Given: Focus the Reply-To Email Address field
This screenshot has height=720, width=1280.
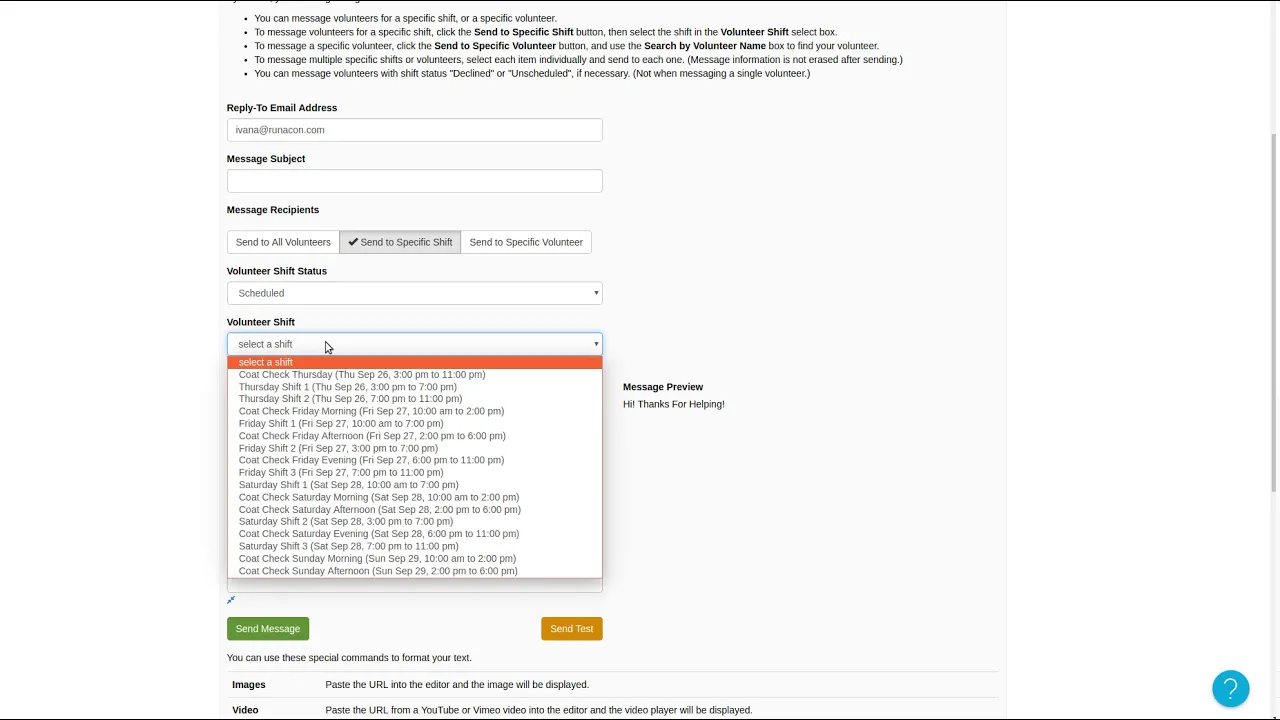Looking at the screenshot, I should click(414, 130).
